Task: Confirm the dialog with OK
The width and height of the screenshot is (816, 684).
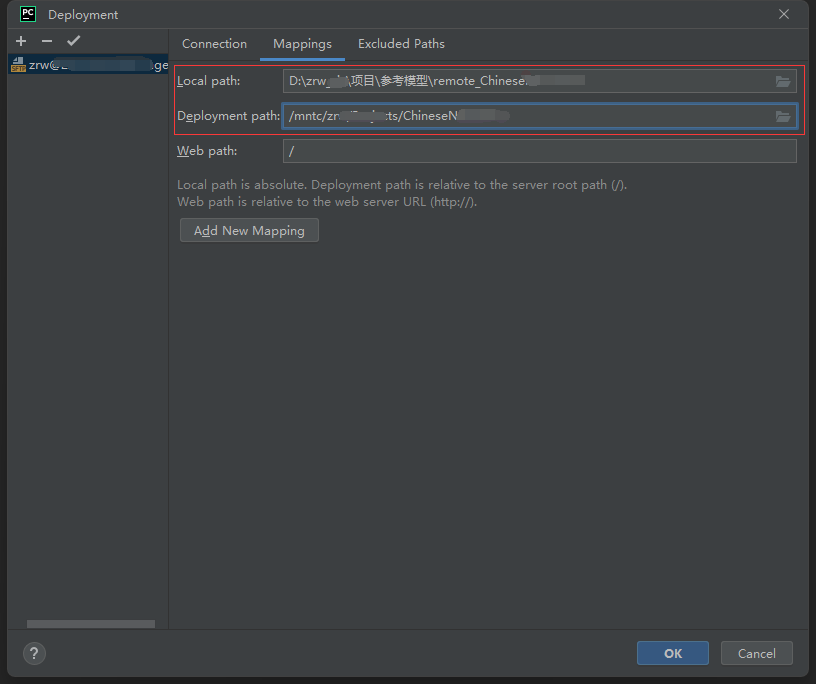Action: tap(673, 653)
